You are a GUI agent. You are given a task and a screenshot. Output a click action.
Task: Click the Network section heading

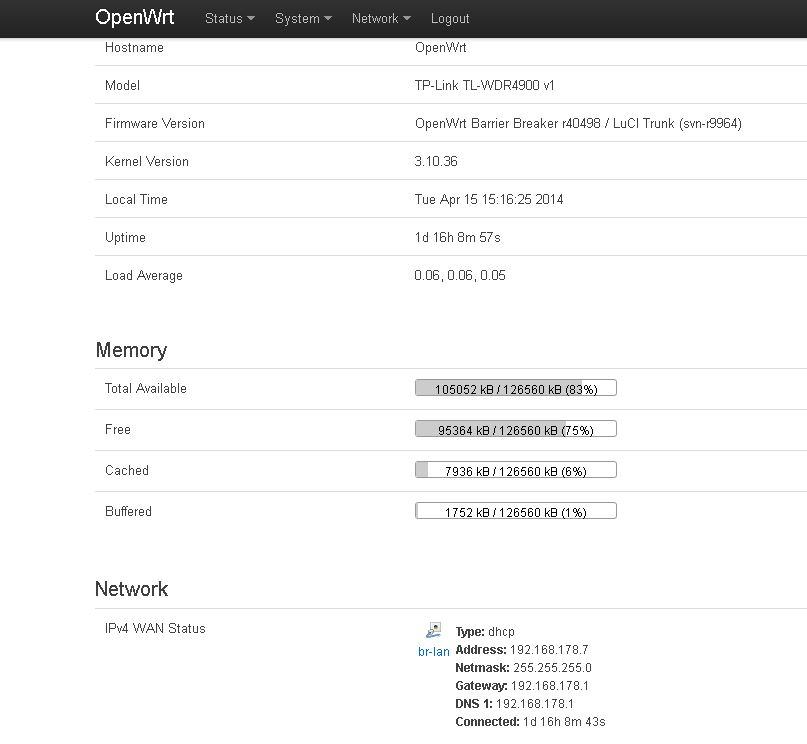click(x=131, y=589)
